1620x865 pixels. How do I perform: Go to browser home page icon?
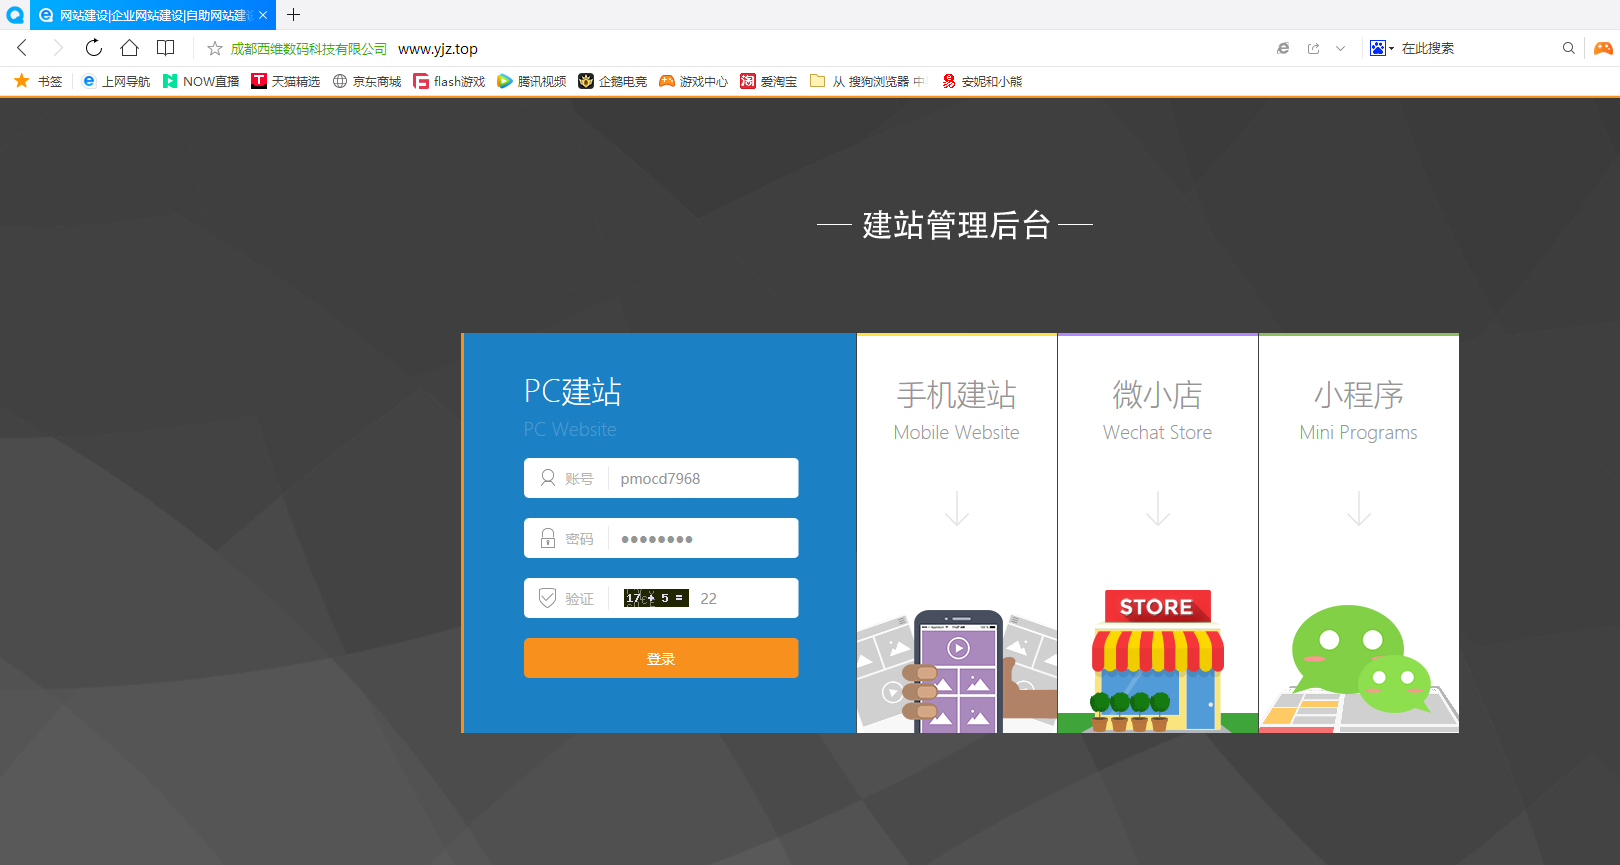(x=129, y=48)
